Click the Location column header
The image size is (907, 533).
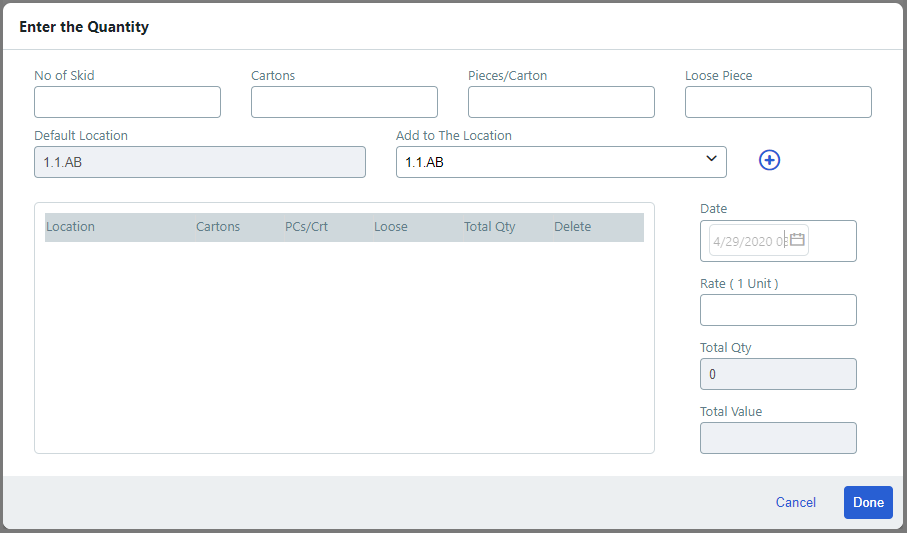(70, 227)
